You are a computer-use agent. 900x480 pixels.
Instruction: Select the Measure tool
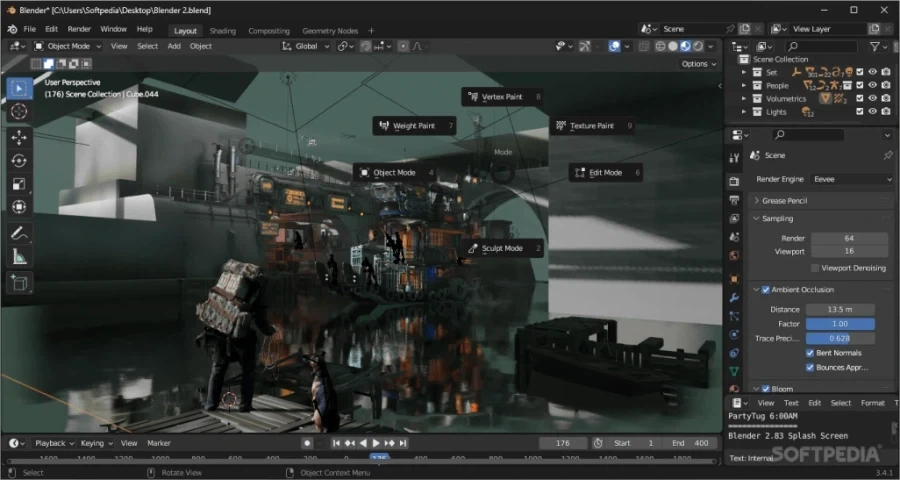19,257
